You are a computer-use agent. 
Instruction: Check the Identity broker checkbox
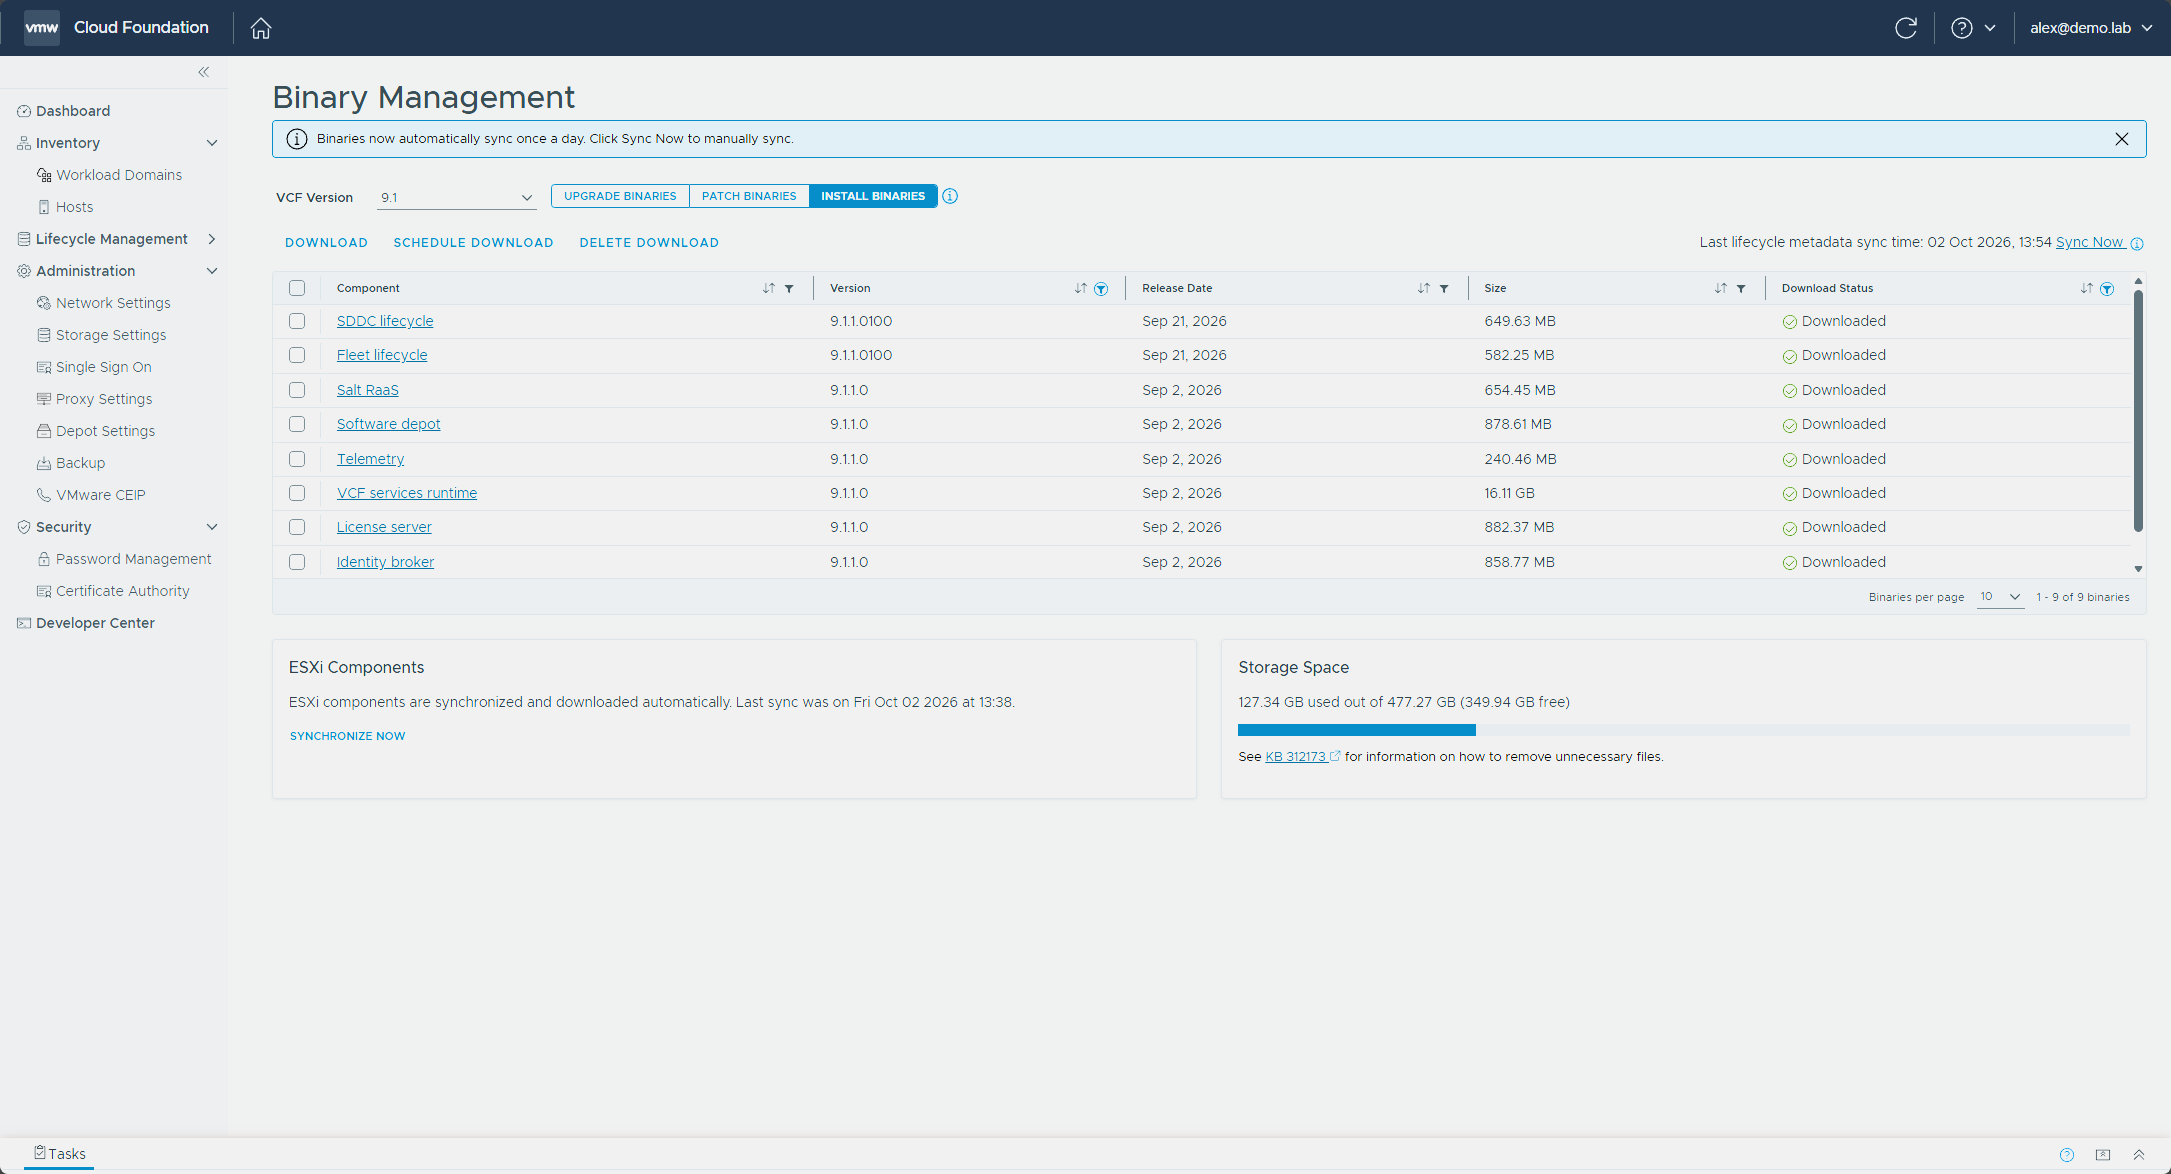(297, 562)
